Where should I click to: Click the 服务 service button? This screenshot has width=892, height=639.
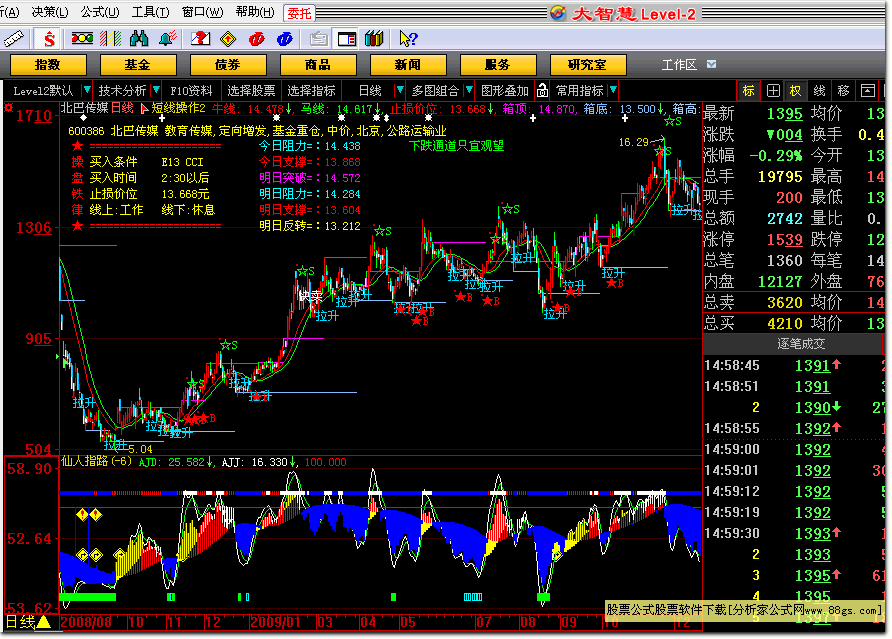[498, 64]
